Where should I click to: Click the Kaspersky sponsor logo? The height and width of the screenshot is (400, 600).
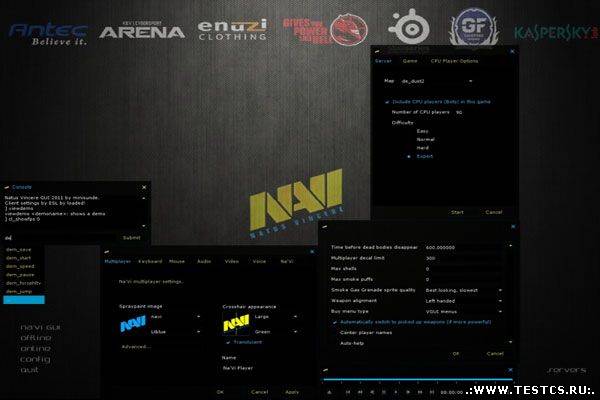coord(556,33)
